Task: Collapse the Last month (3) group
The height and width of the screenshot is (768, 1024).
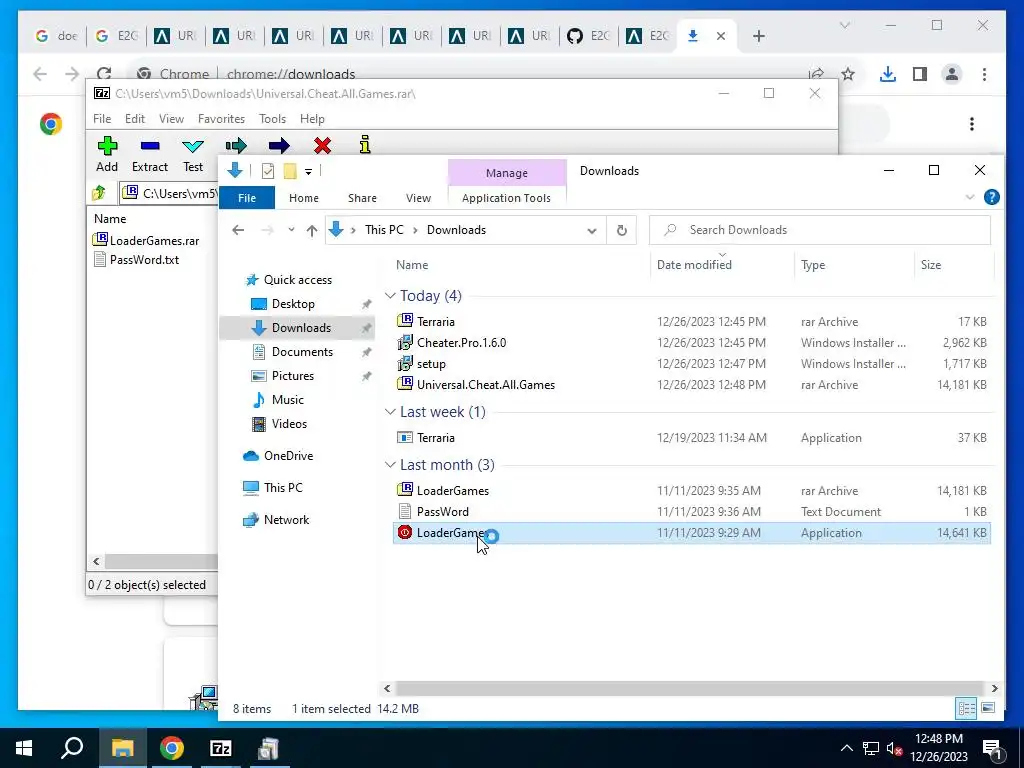Action: click(x=390, y=465)
